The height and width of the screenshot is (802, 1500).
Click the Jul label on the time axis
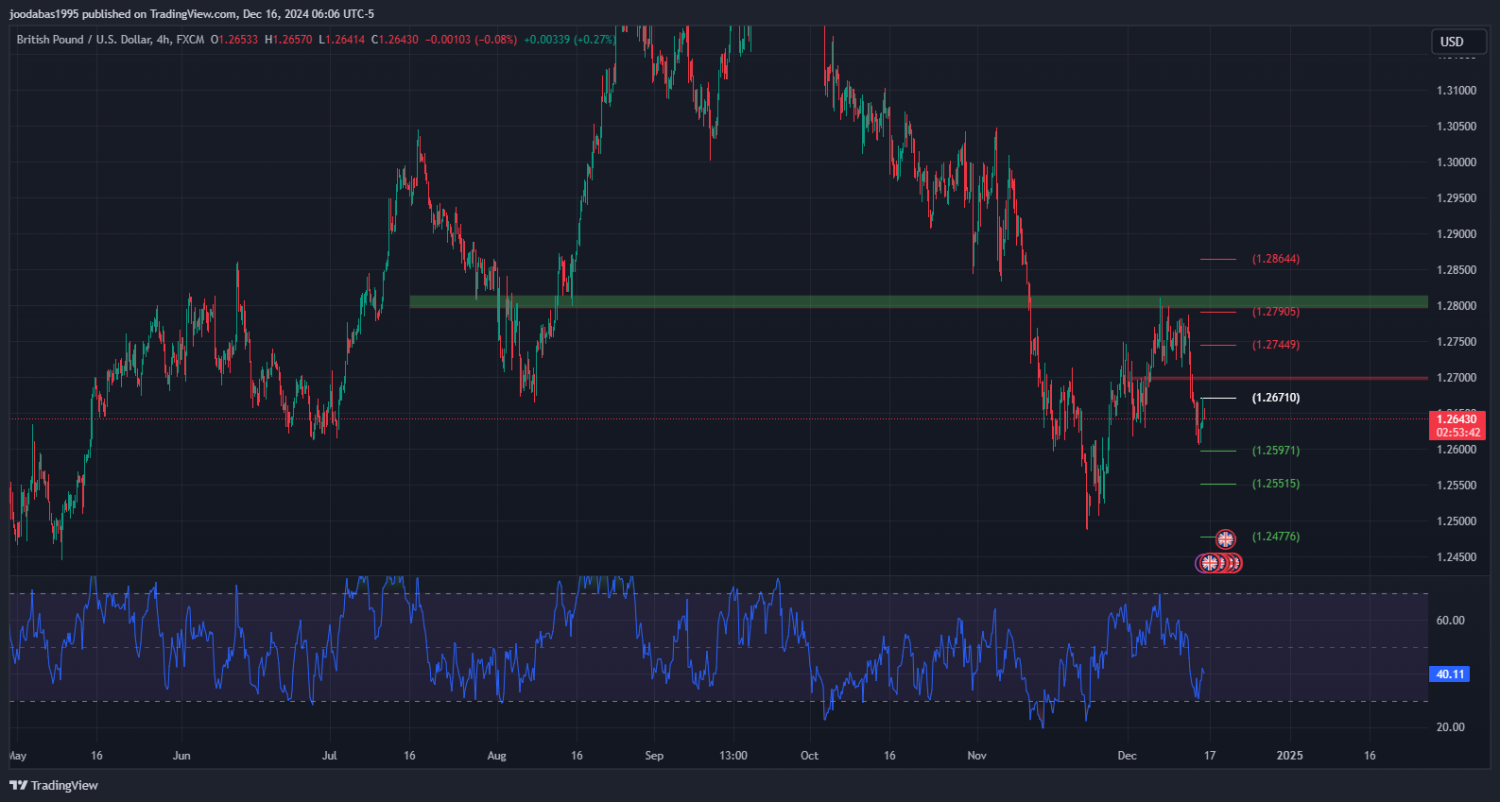pos(330,756)
